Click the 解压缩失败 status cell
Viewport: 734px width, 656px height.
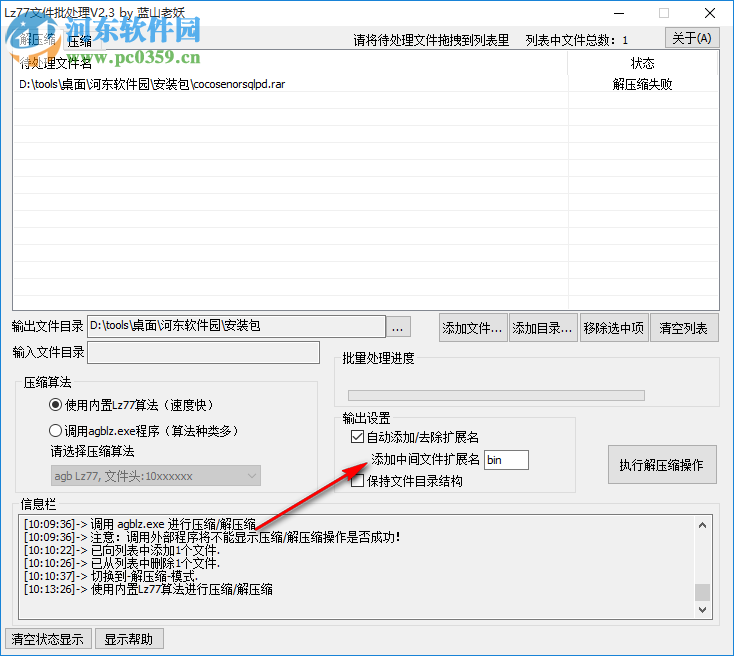pyautogui.click(x=642, y=84)
